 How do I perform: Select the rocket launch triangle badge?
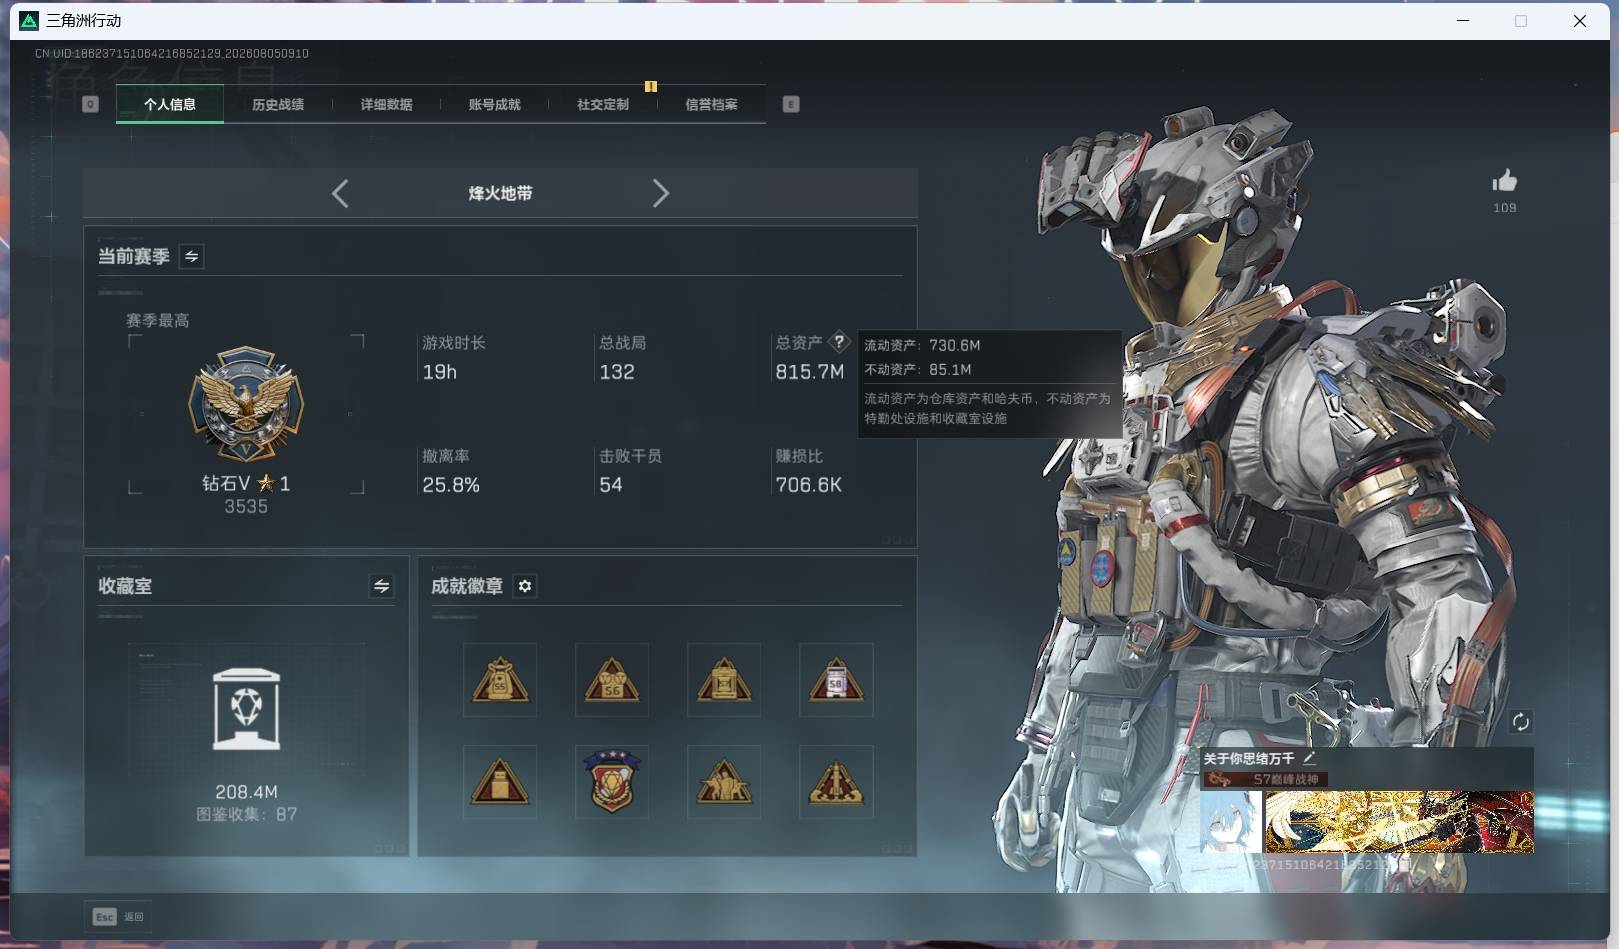pyautogui.click(x=836, y=781)
